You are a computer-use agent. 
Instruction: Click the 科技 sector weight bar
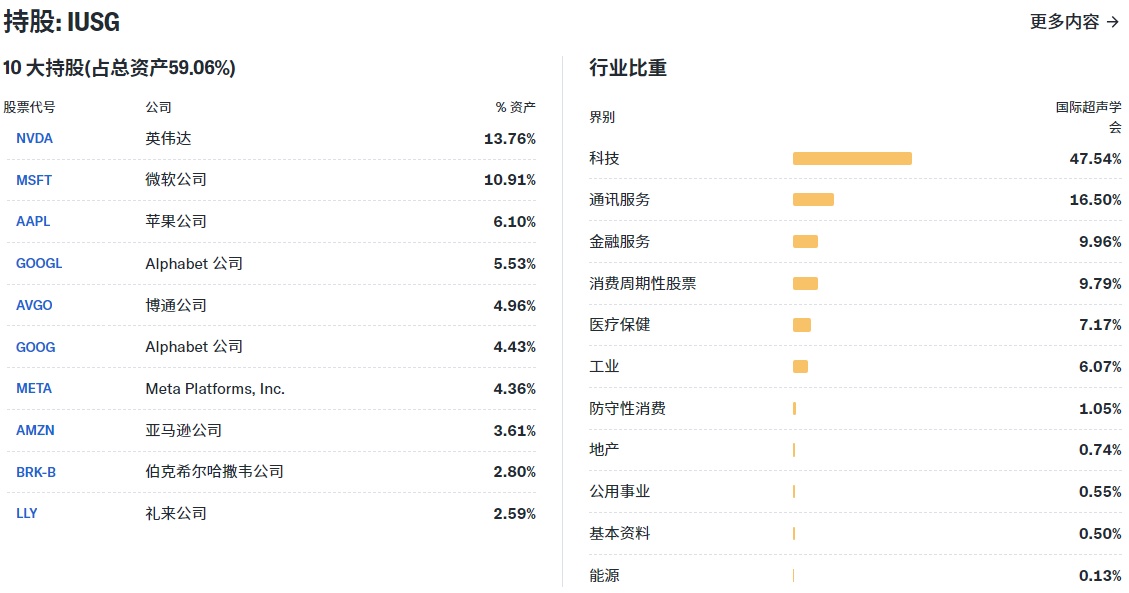pos(852,158)
